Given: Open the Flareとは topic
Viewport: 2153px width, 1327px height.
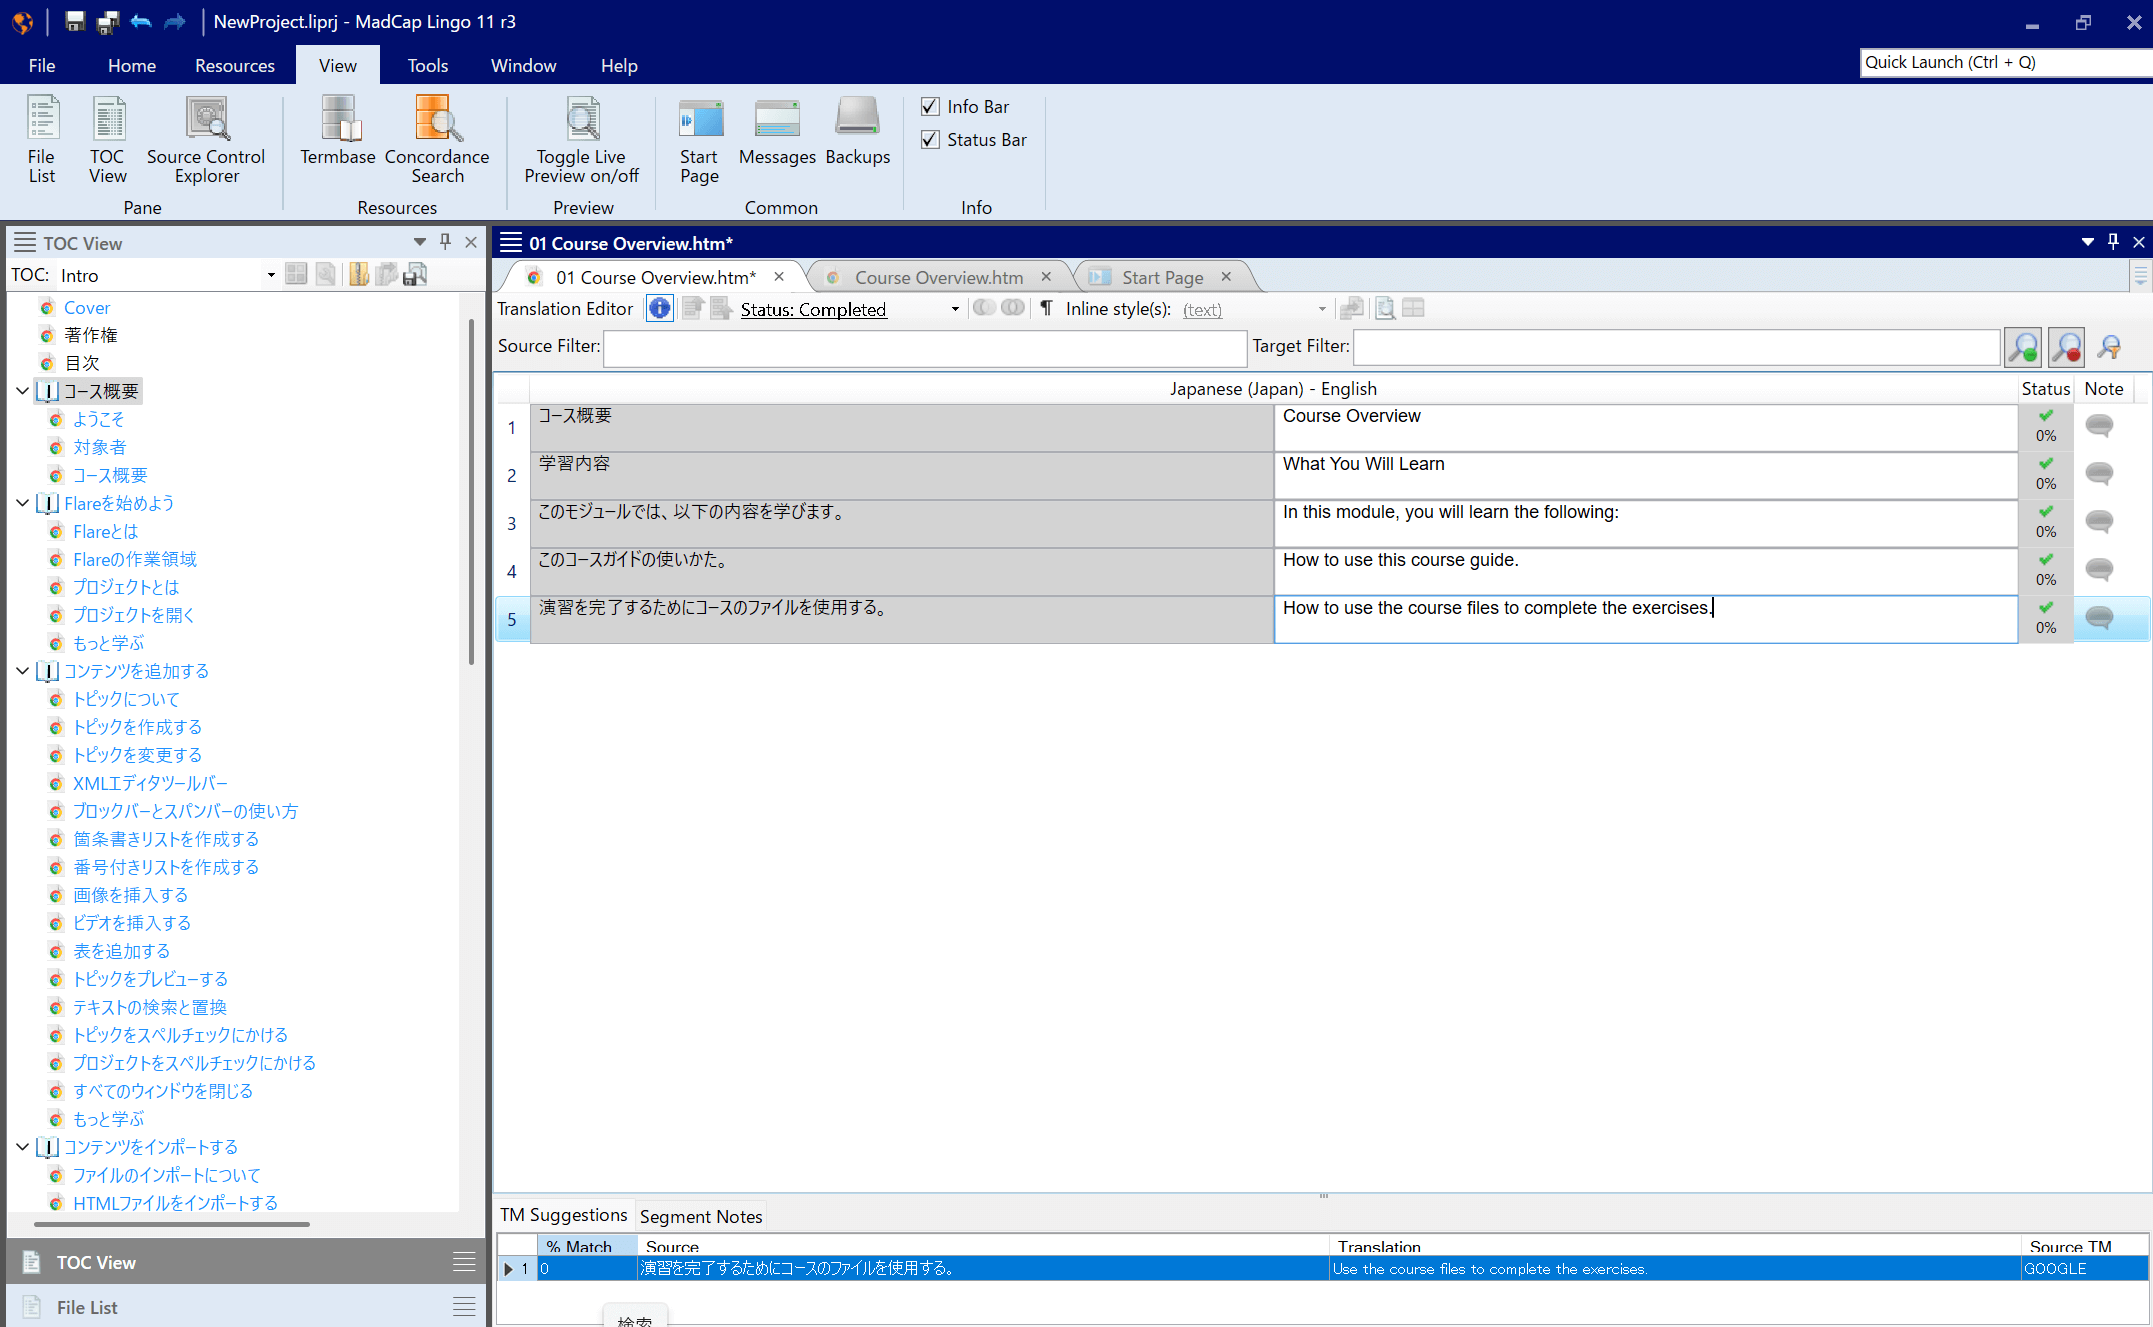Looking at the screenshot, I should [105, 531].
